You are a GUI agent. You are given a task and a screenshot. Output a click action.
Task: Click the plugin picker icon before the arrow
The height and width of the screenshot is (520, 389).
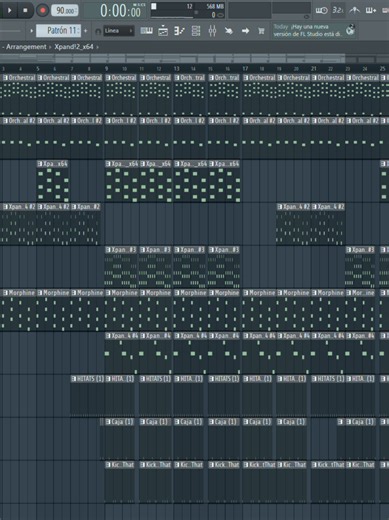(229, 31)
